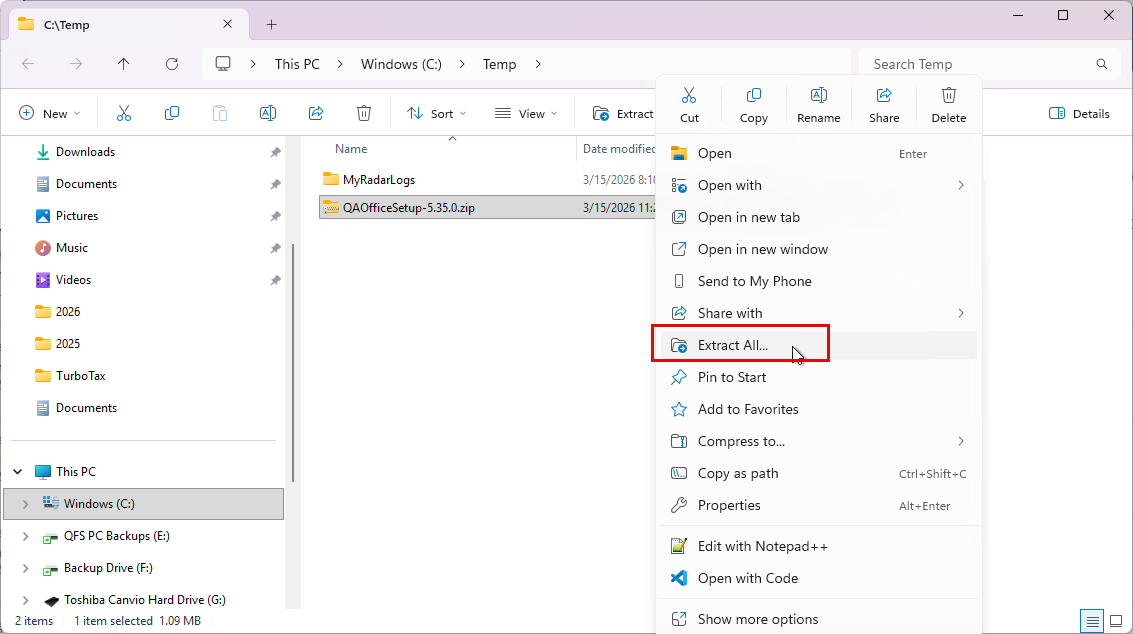Click the Rename icon in context menu
The image size is (1133, 634).
click(818, 103)
